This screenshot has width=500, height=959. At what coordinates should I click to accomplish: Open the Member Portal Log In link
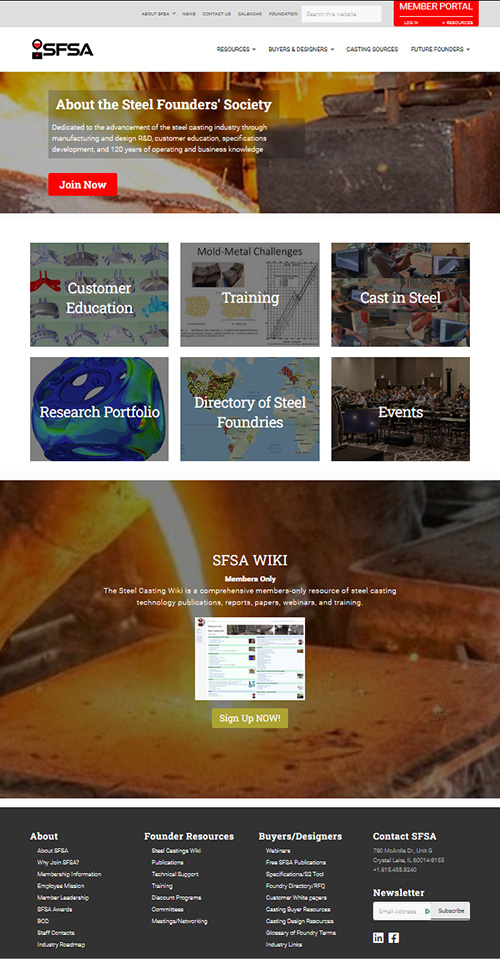[411, 23]
